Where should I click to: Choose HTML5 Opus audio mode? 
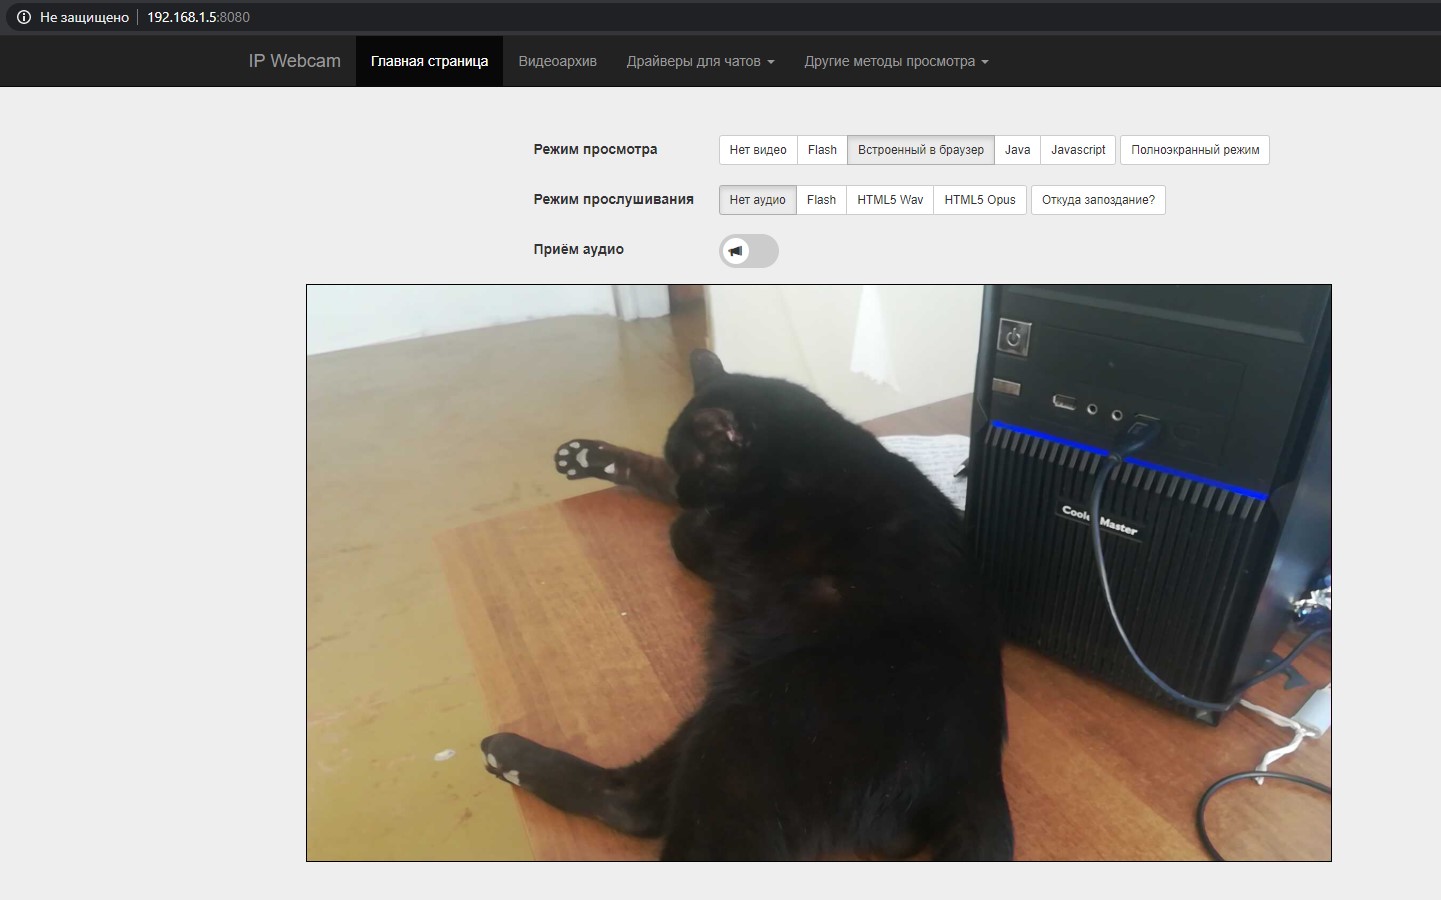coord(979,200)
